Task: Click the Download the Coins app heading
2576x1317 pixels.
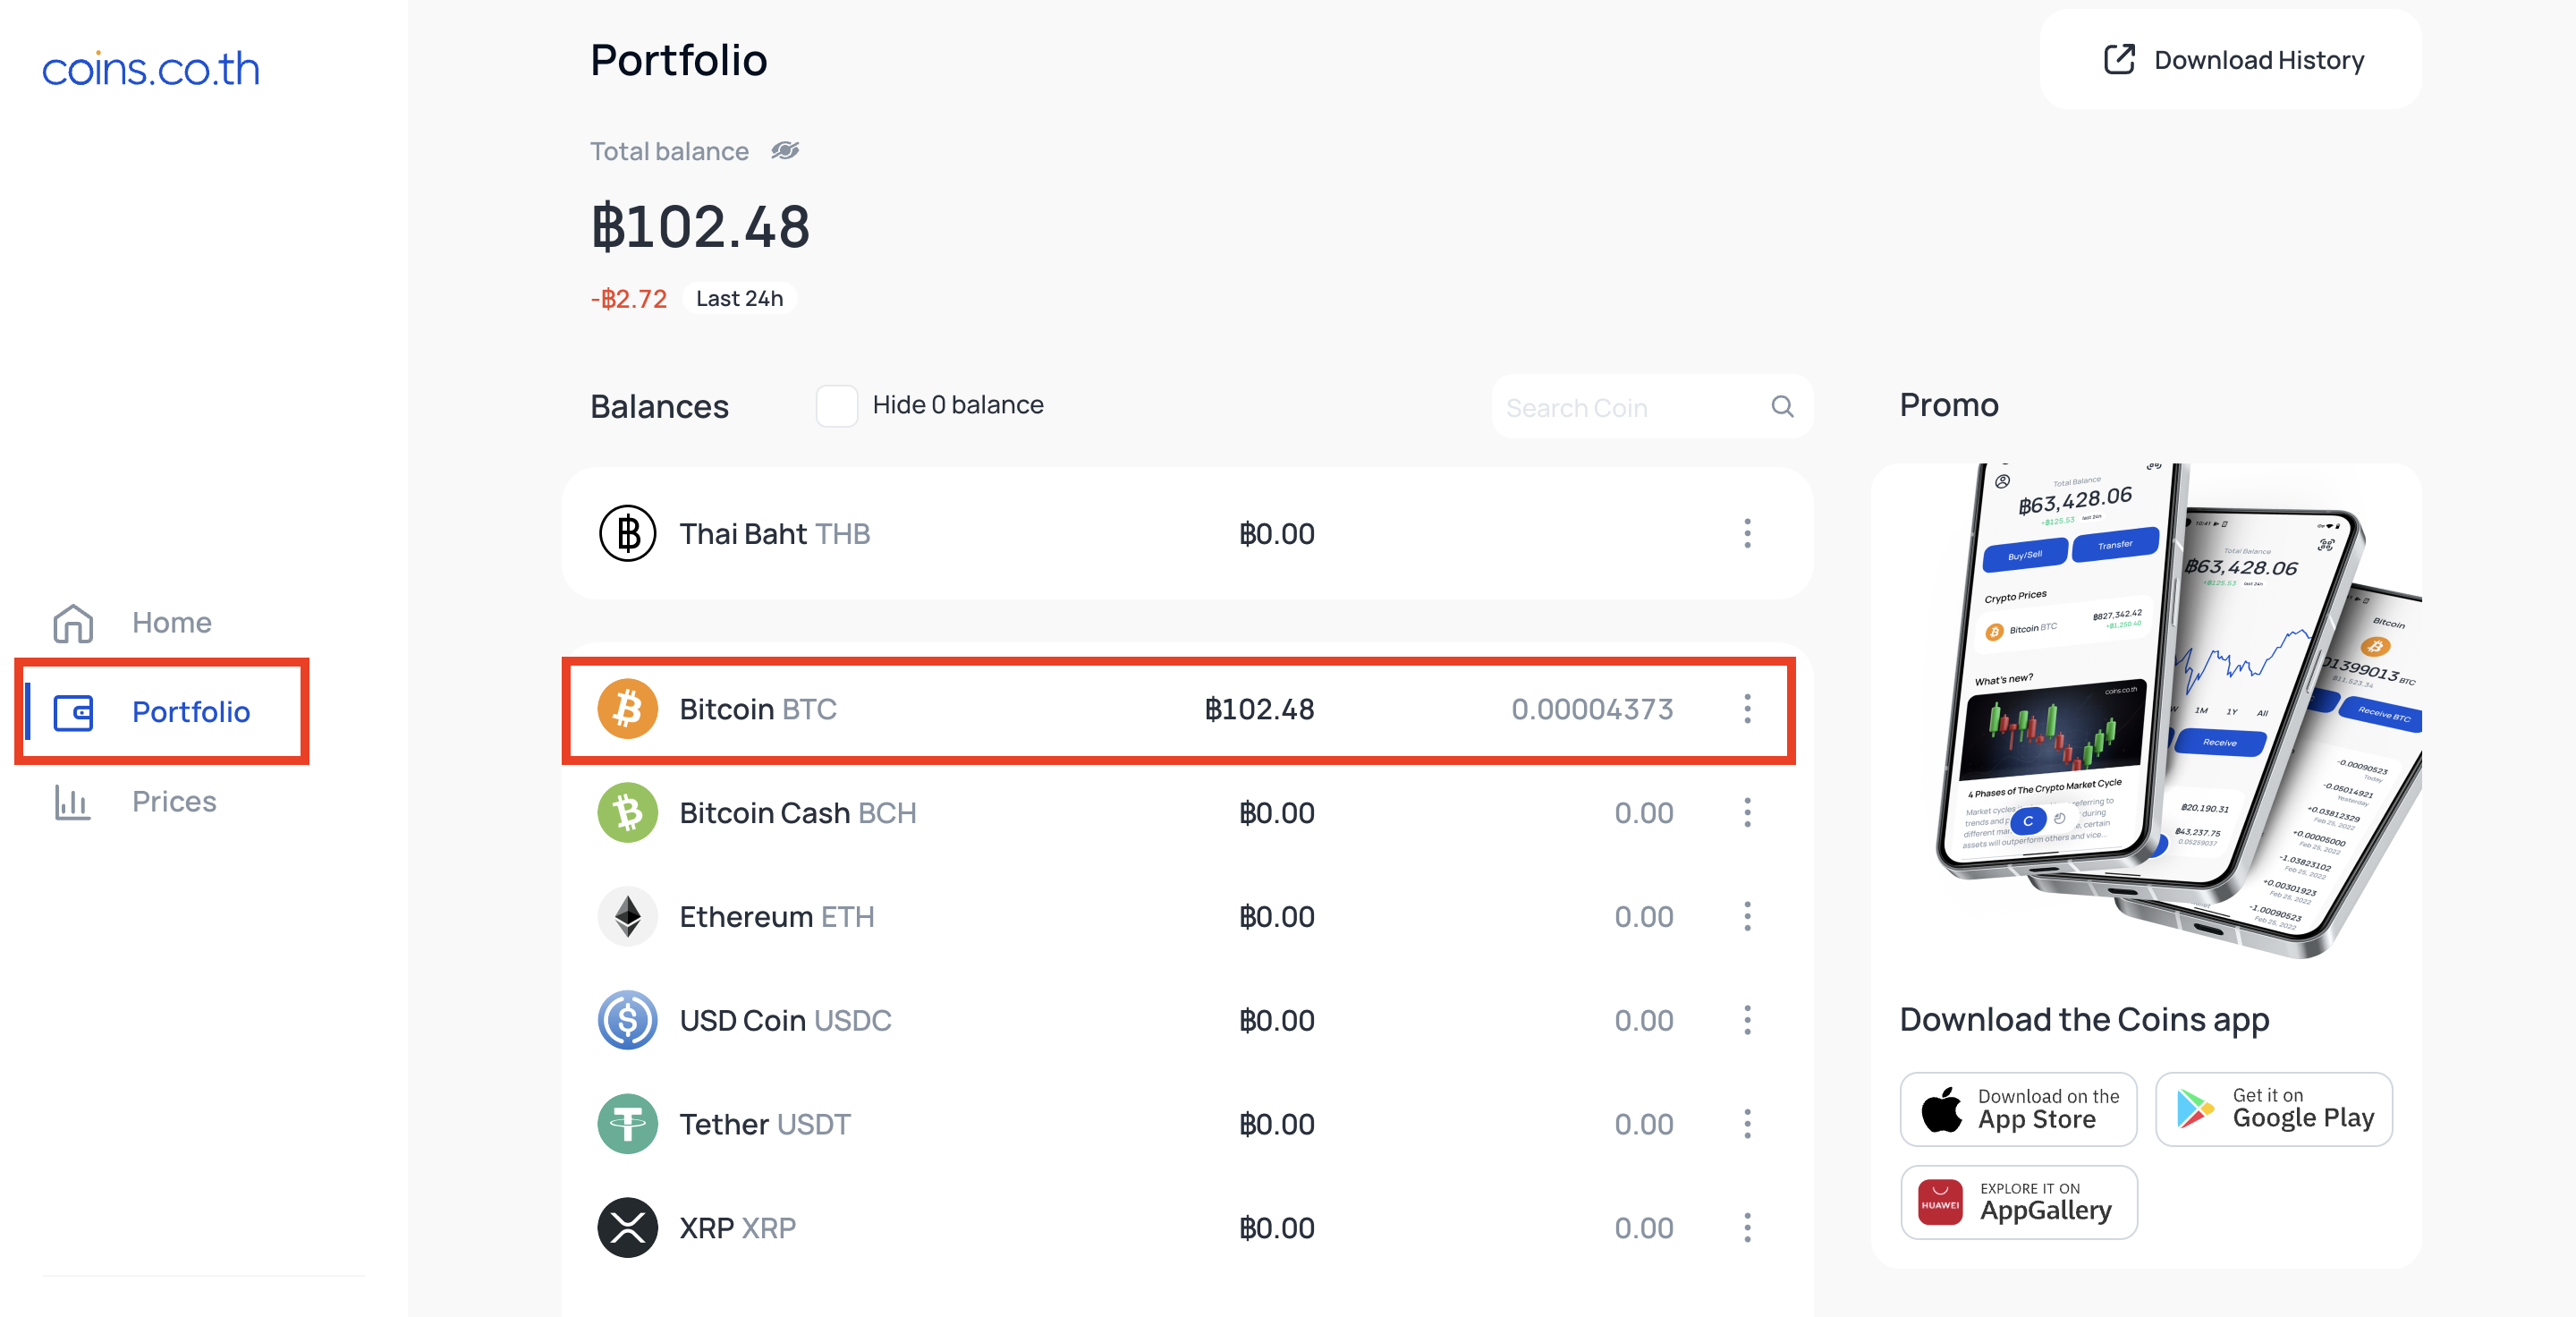Action: 2084,1019
